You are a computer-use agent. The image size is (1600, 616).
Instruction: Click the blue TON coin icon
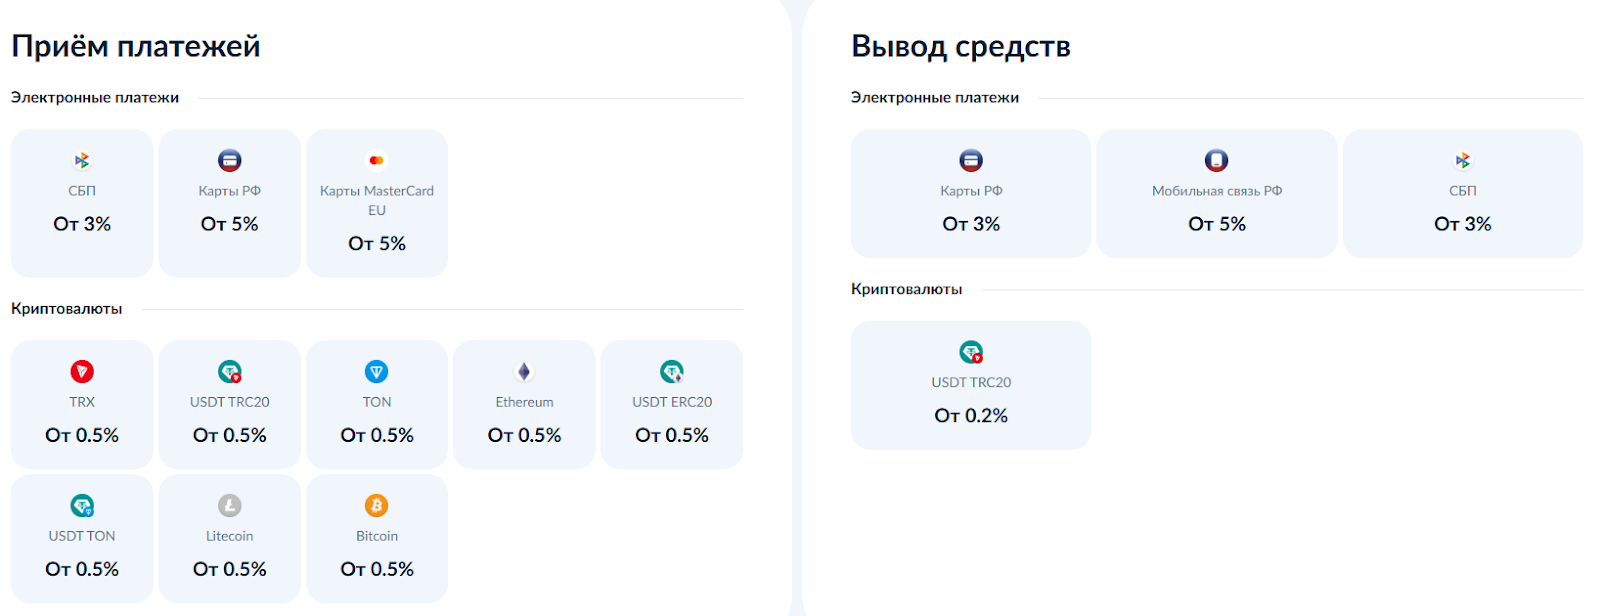[377, 372]
